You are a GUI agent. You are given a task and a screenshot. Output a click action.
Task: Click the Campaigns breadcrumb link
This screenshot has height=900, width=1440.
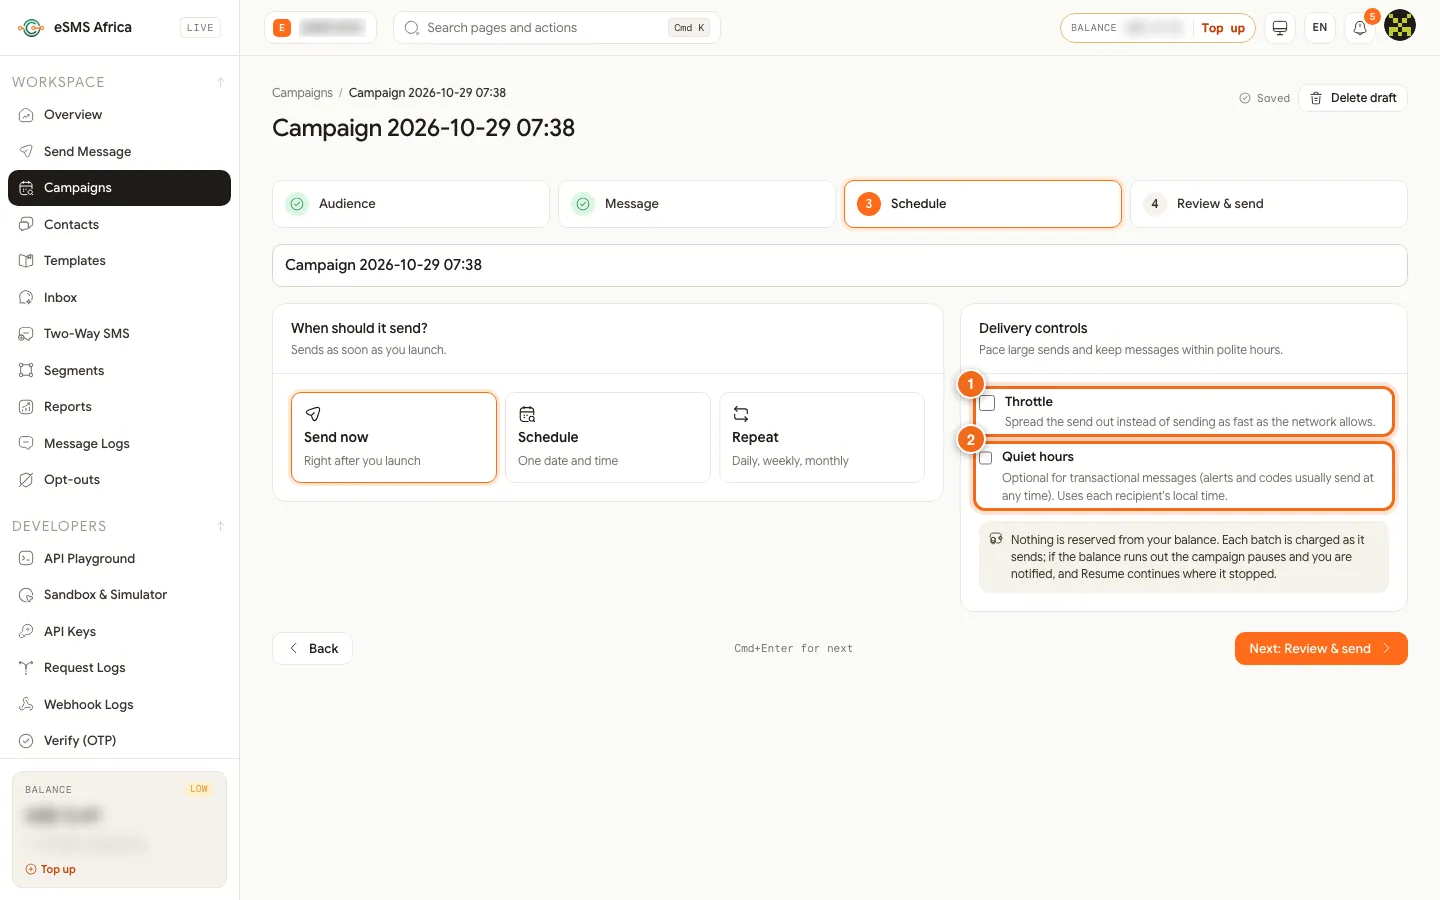pyautogui.click(x=302, y=93)
